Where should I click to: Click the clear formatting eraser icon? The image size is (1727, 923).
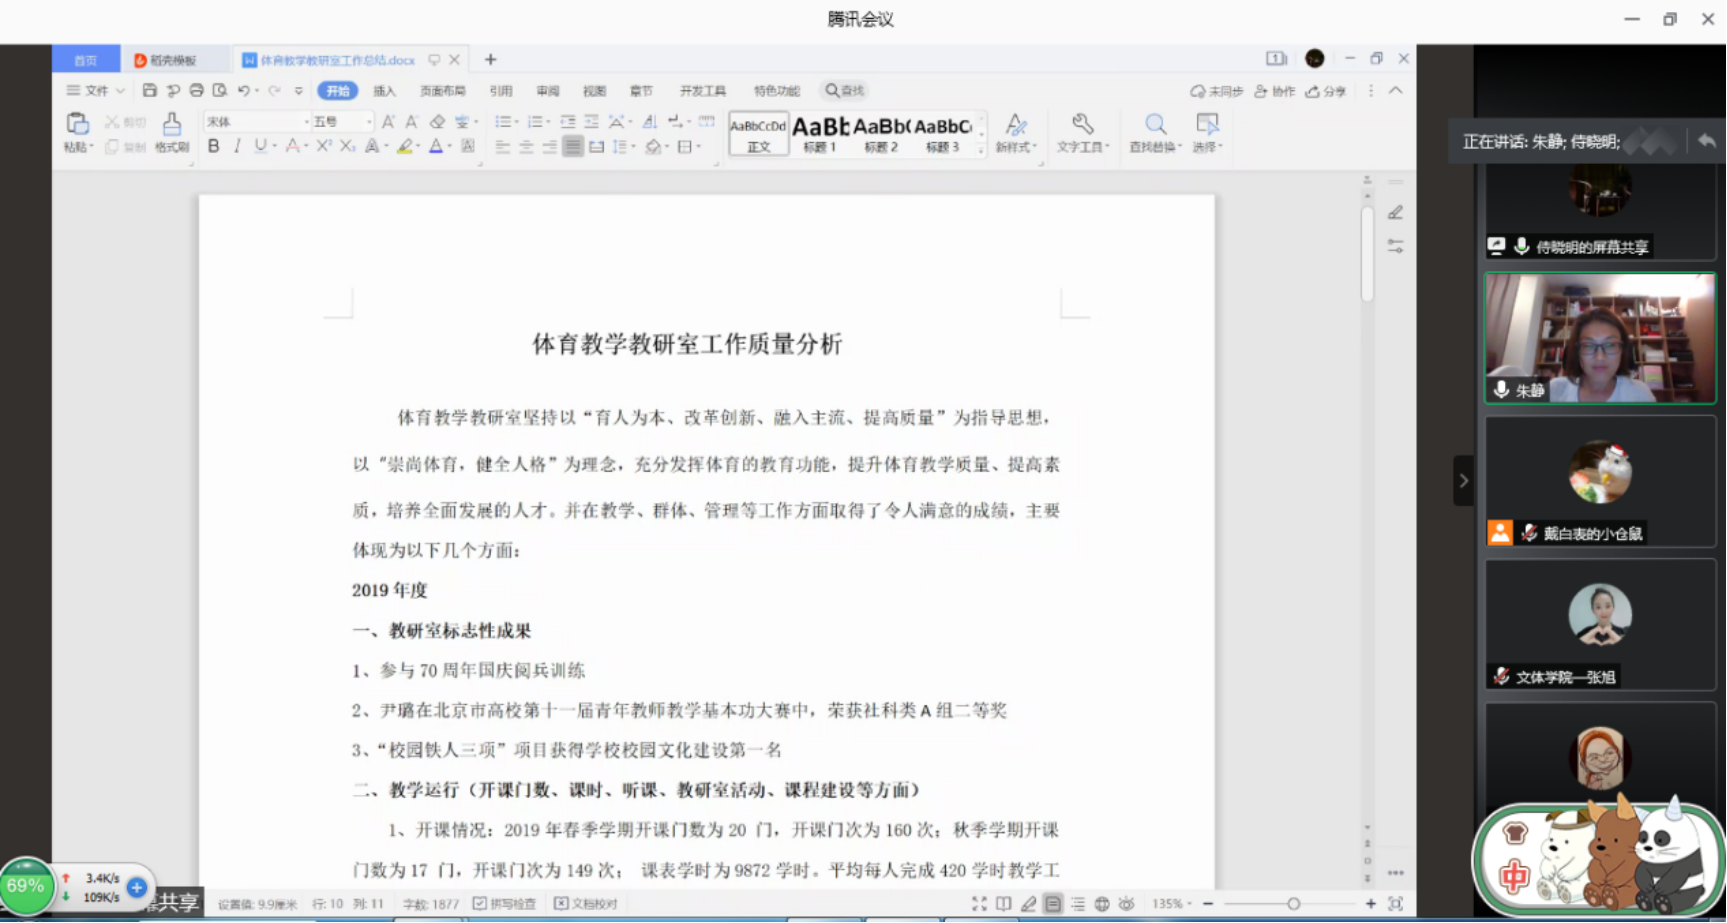coord(437,122)
